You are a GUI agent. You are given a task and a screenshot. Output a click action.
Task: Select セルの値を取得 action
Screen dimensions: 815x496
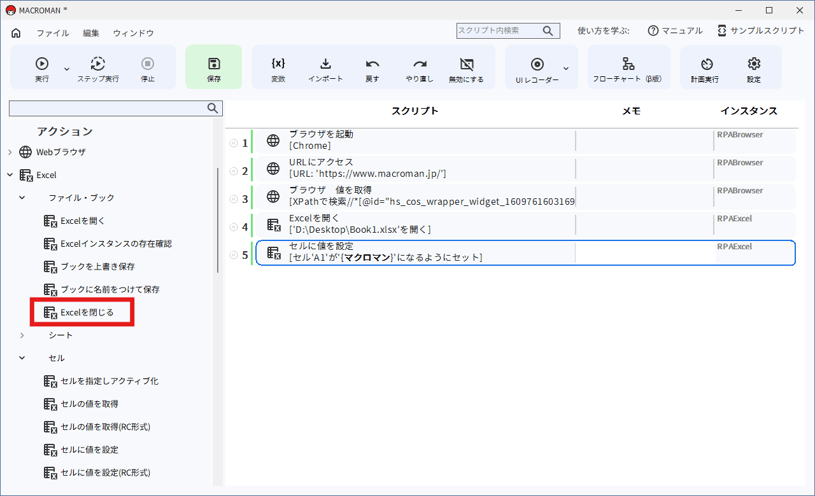81,403
